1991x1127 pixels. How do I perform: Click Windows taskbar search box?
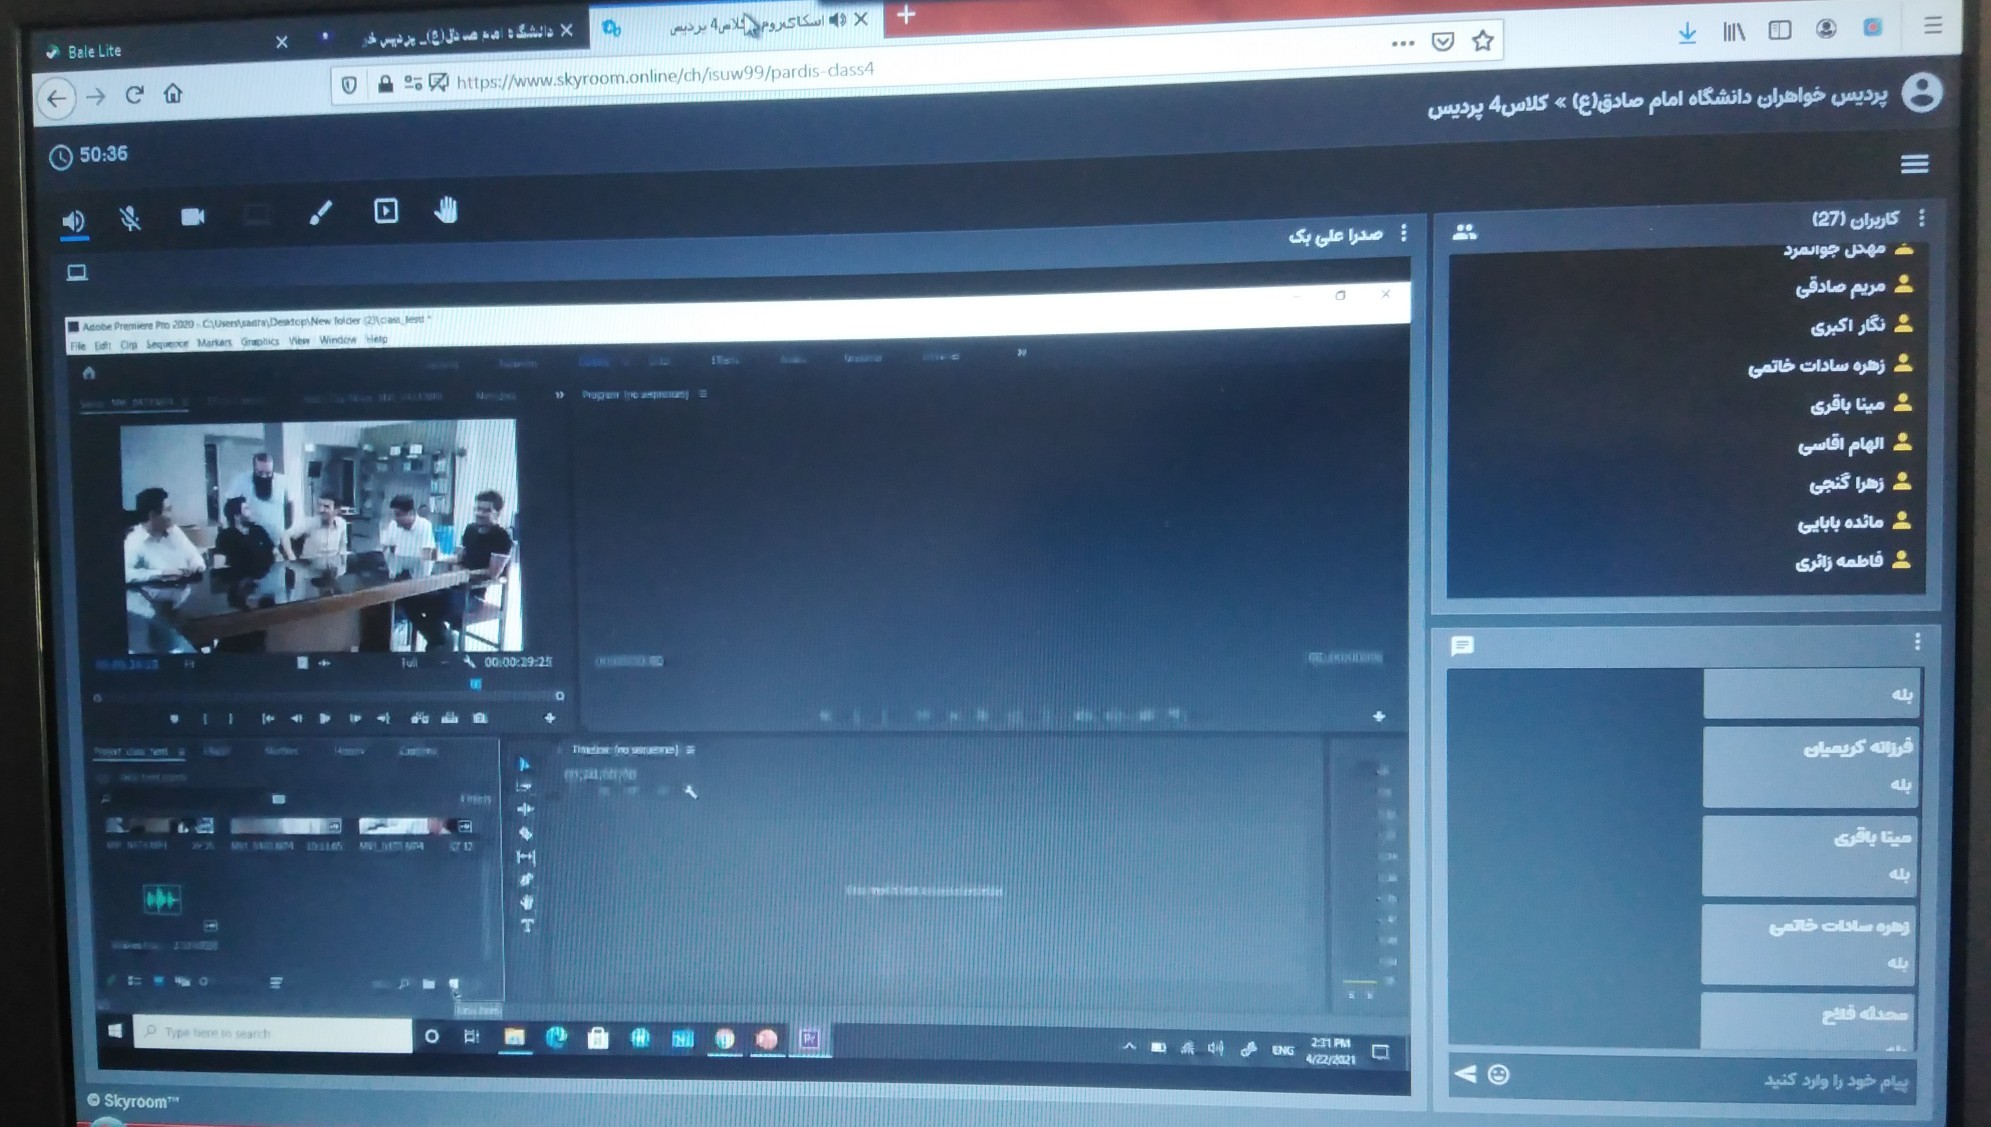(x=272, y=1033)
